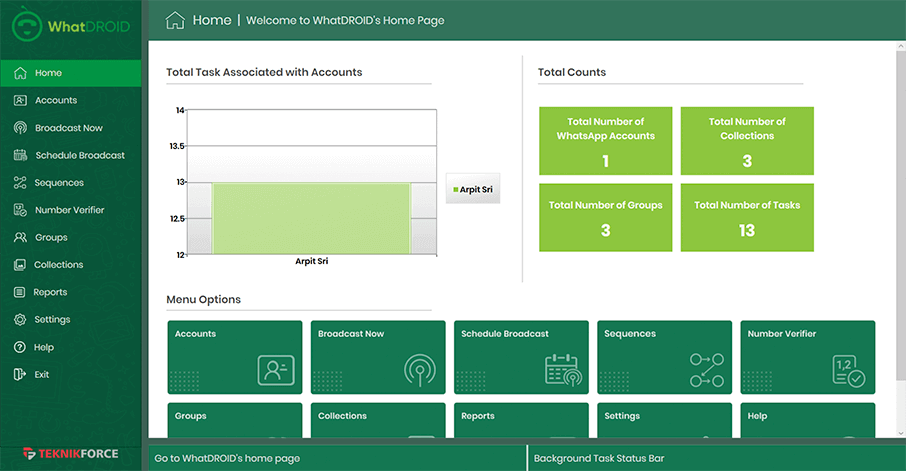Click the Settings gear icon in sidebar
This screenshot has width=906, height=471.
coord(20,320)
